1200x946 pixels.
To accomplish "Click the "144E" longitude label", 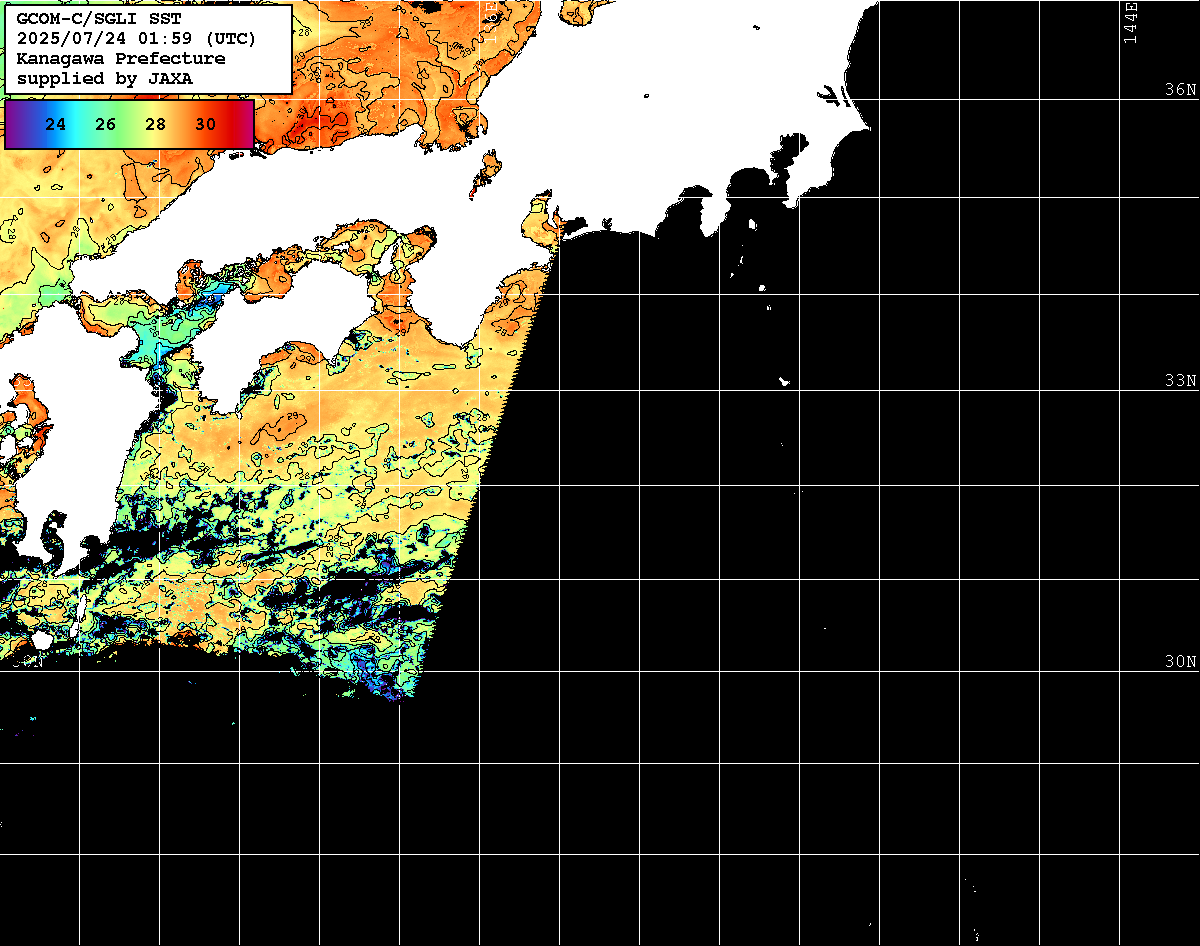I will pyautogui.click(x=1130, y=22).
